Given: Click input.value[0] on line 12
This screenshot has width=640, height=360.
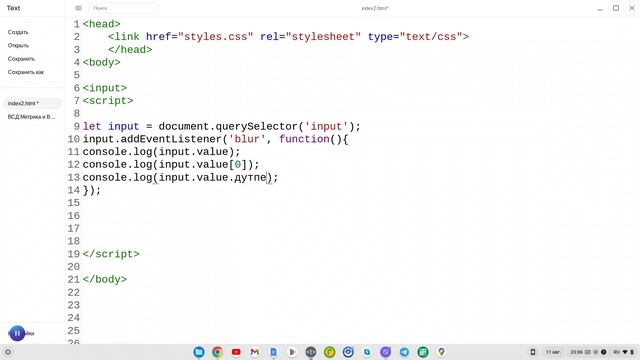Looking at the screenshot, I should 202,164.
